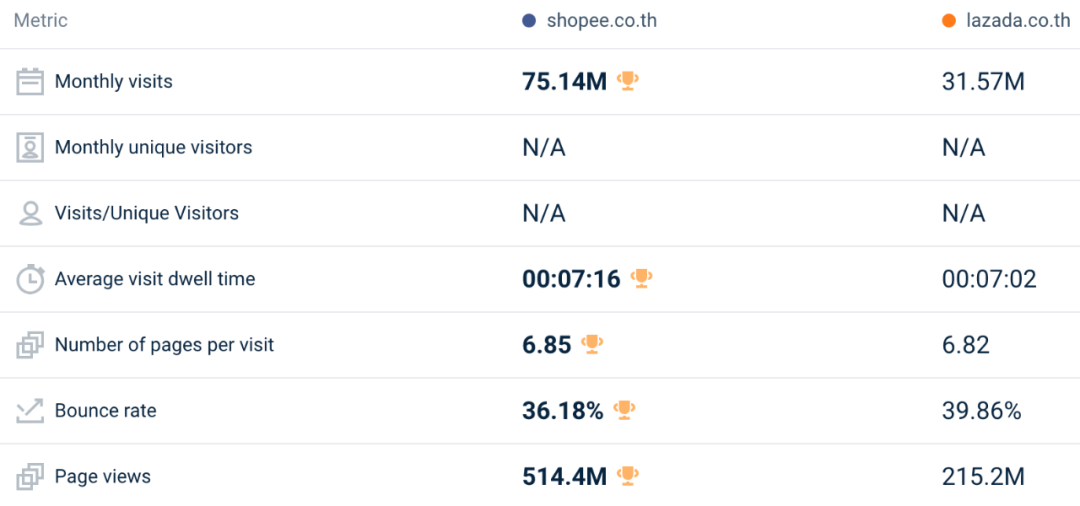Open the lazada.co.th column header
Screen dimensions: 1080x506
[1018, 21]
